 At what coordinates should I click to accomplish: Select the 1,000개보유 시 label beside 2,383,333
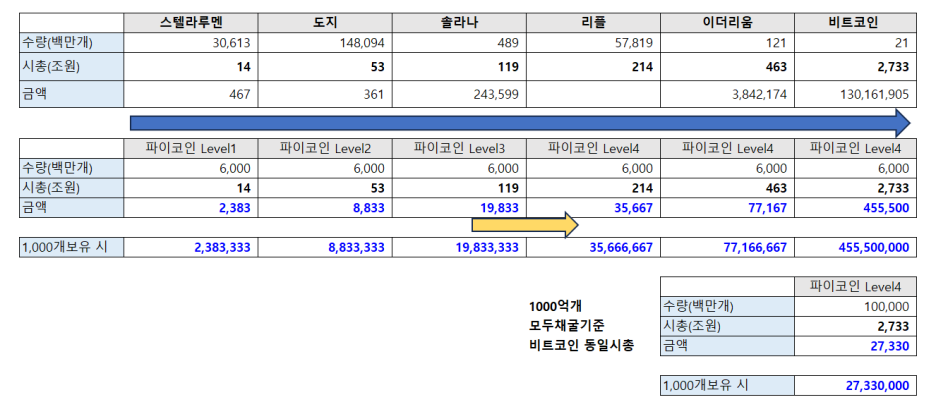72,247
